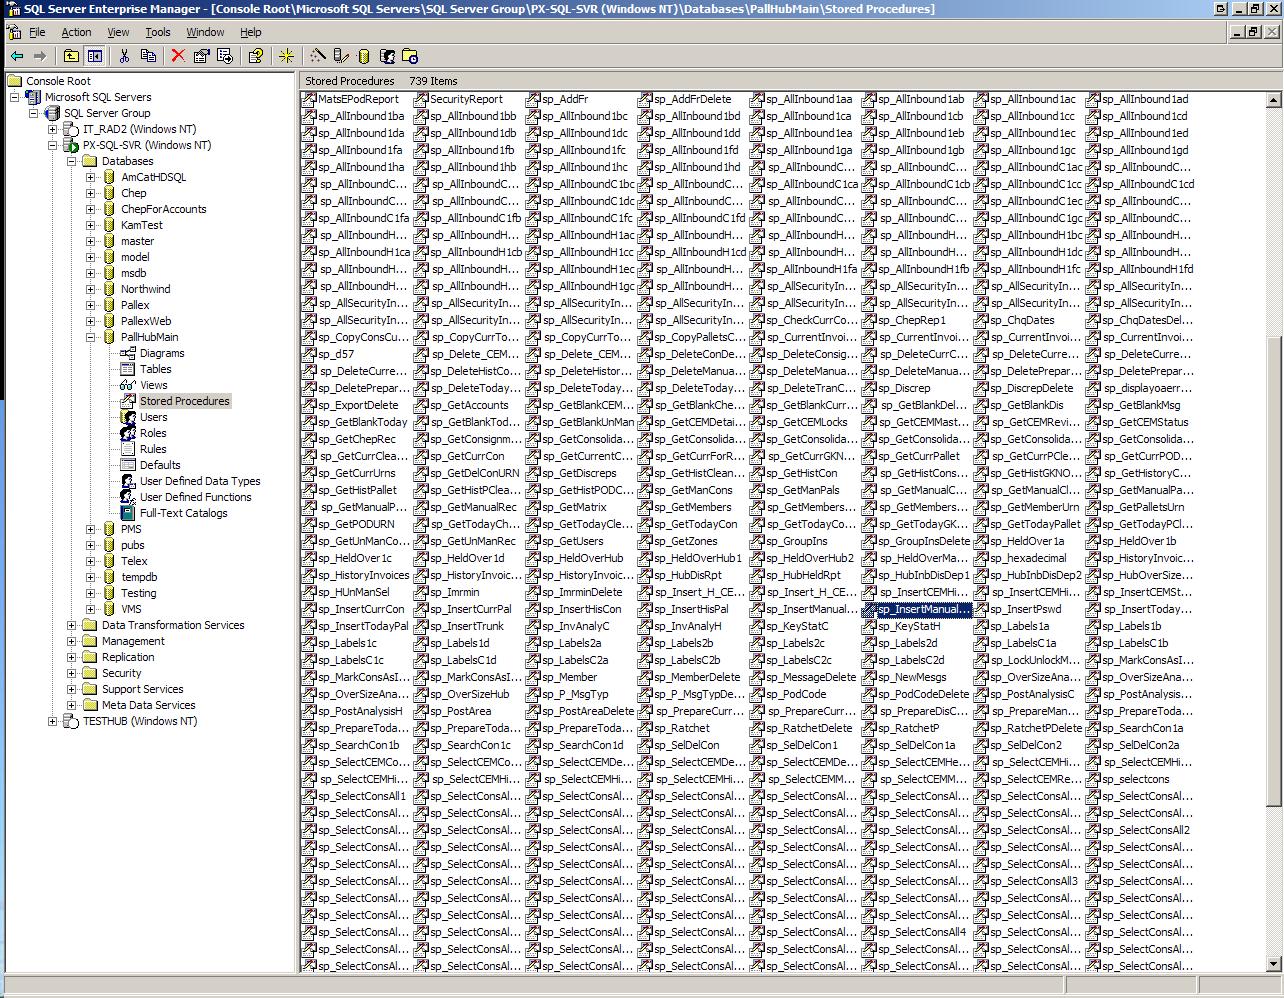
Task: Click the Register Server toolbar icon
Action: (341, 56)
